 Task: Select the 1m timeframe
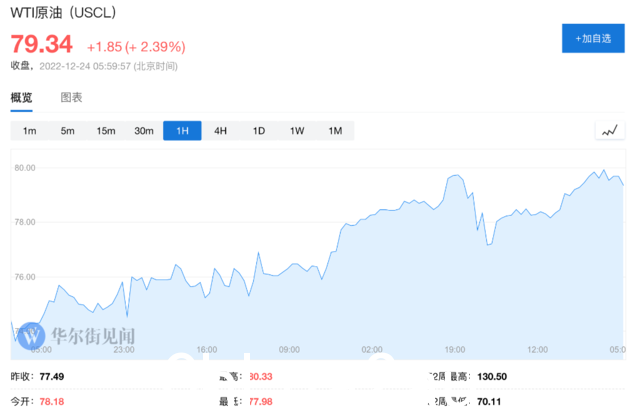29,131
